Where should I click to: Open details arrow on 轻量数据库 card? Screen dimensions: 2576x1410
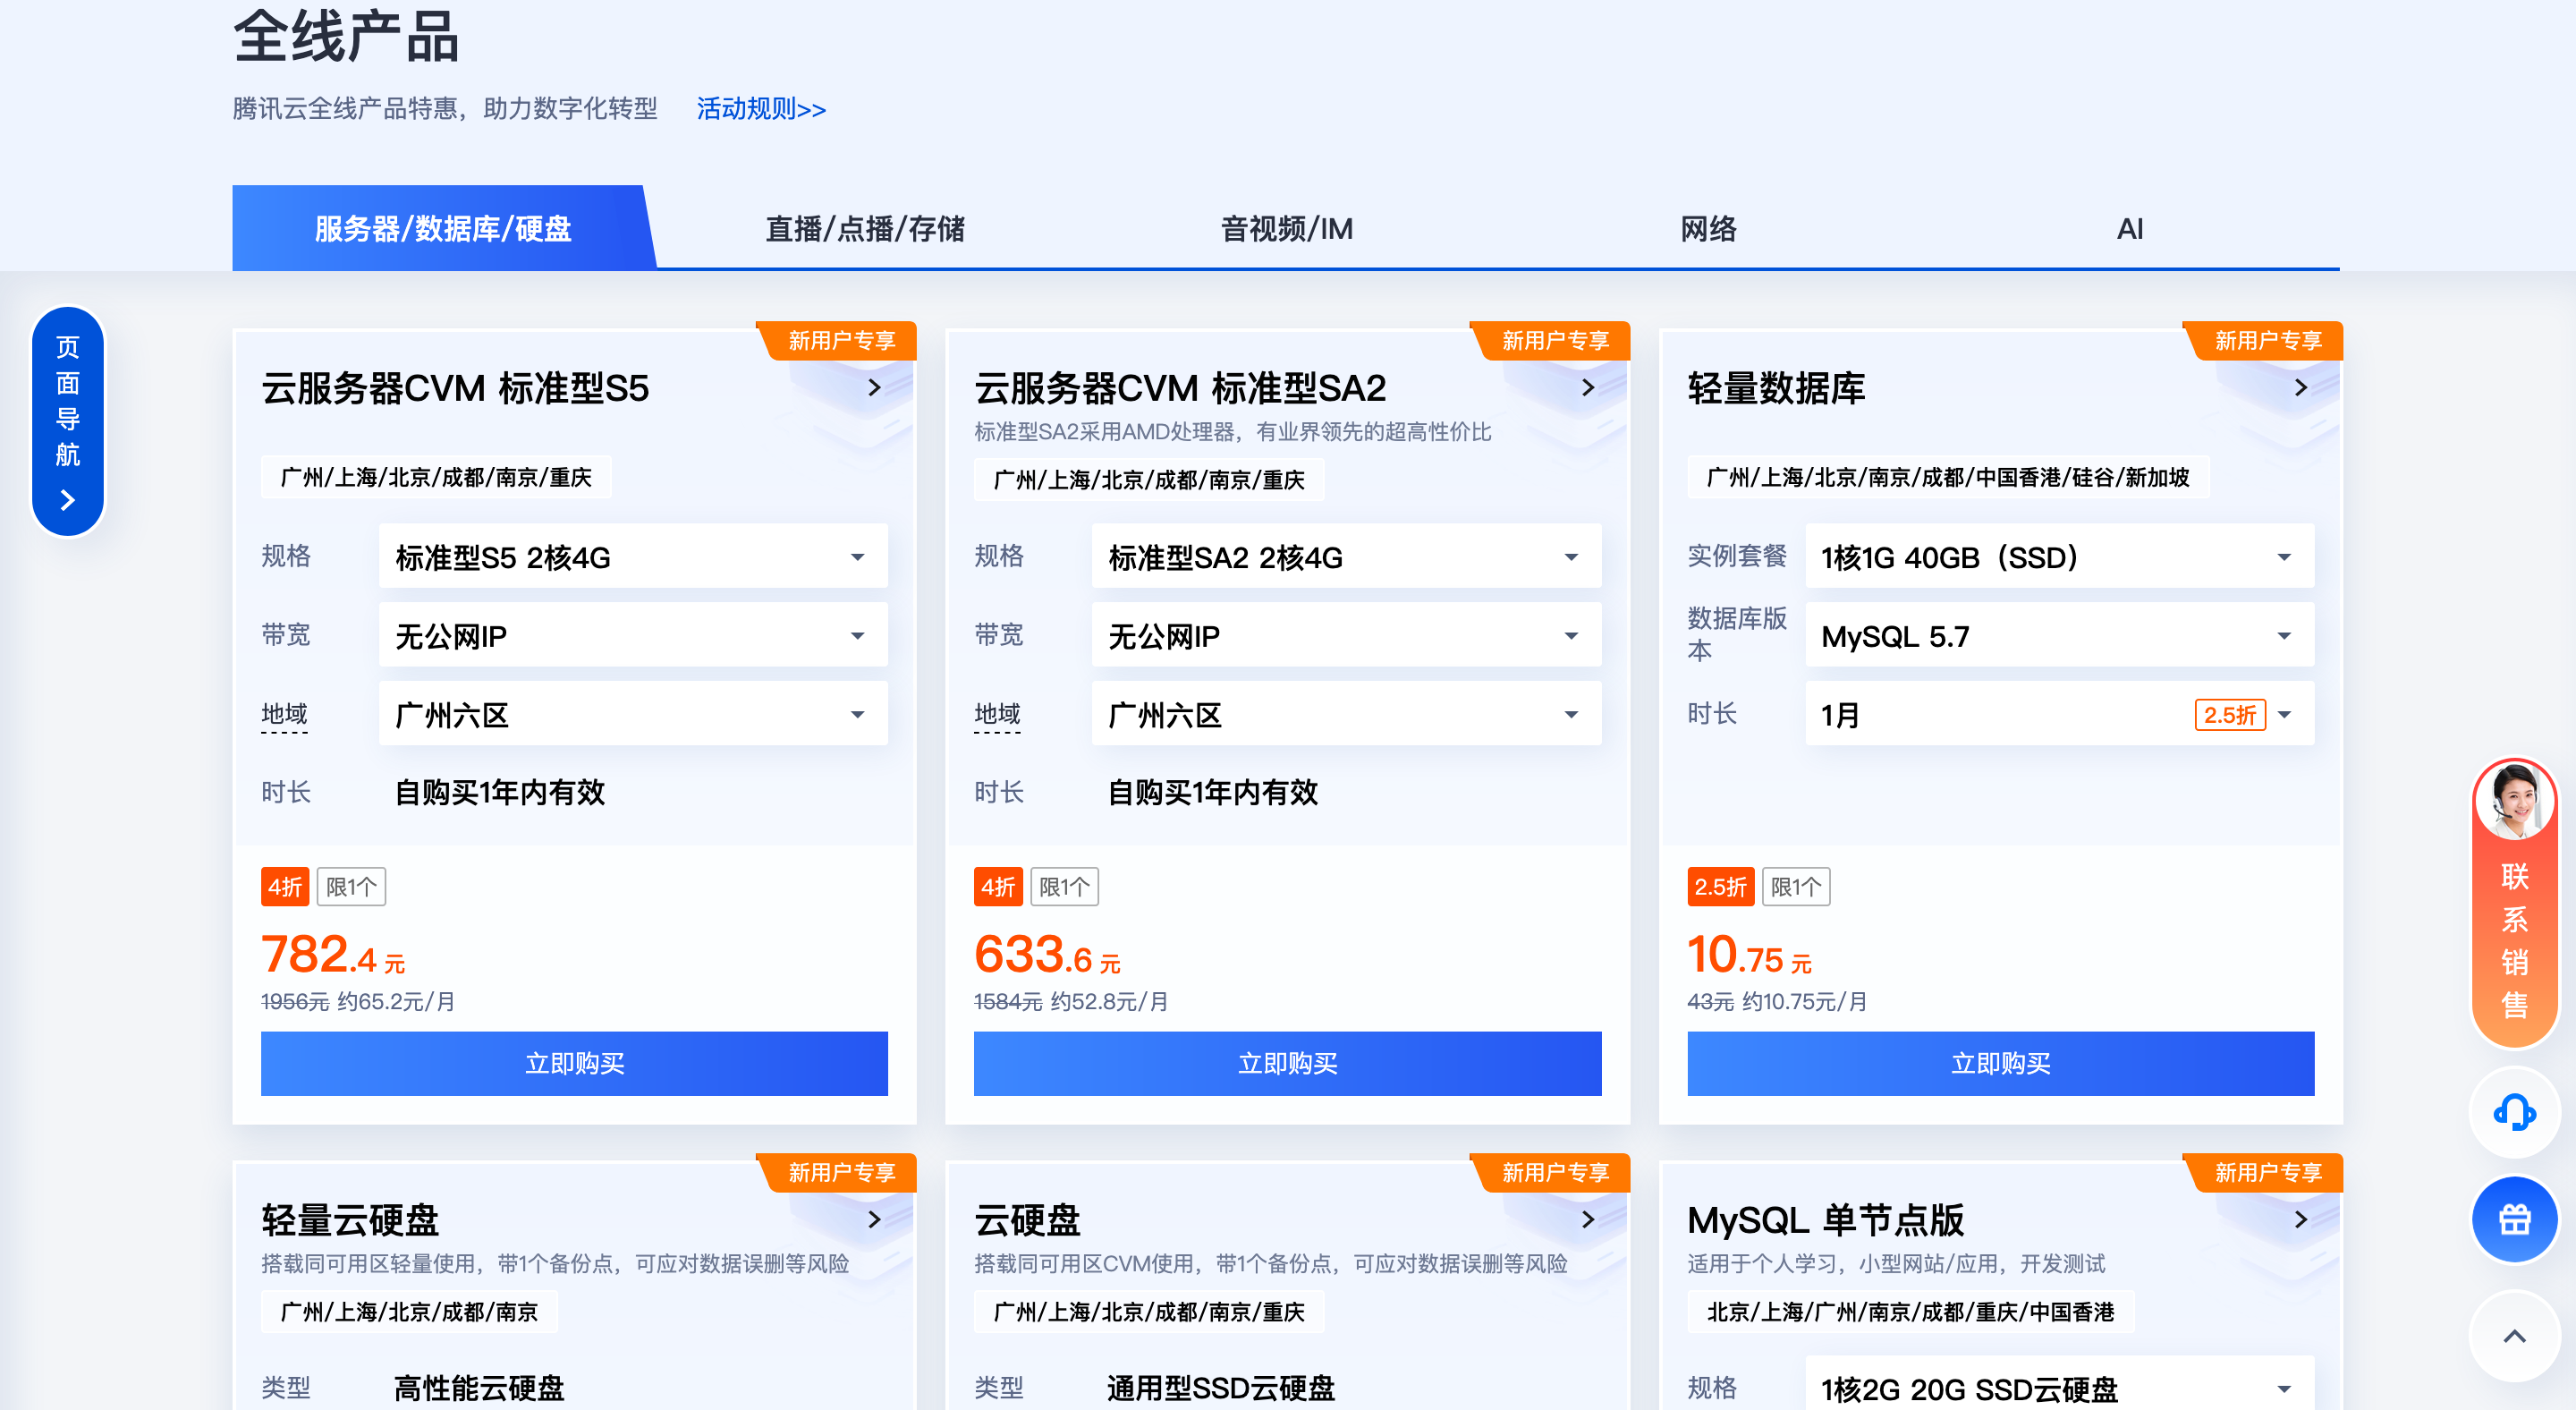coord(2301,388)
